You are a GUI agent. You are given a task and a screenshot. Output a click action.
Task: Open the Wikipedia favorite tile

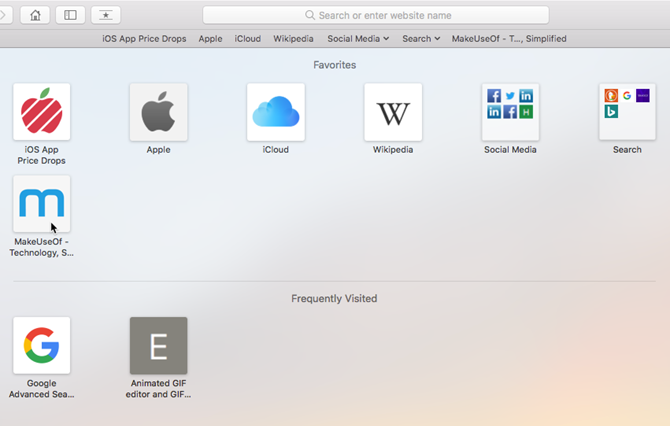pyautogui.click(x=392, y=112)
